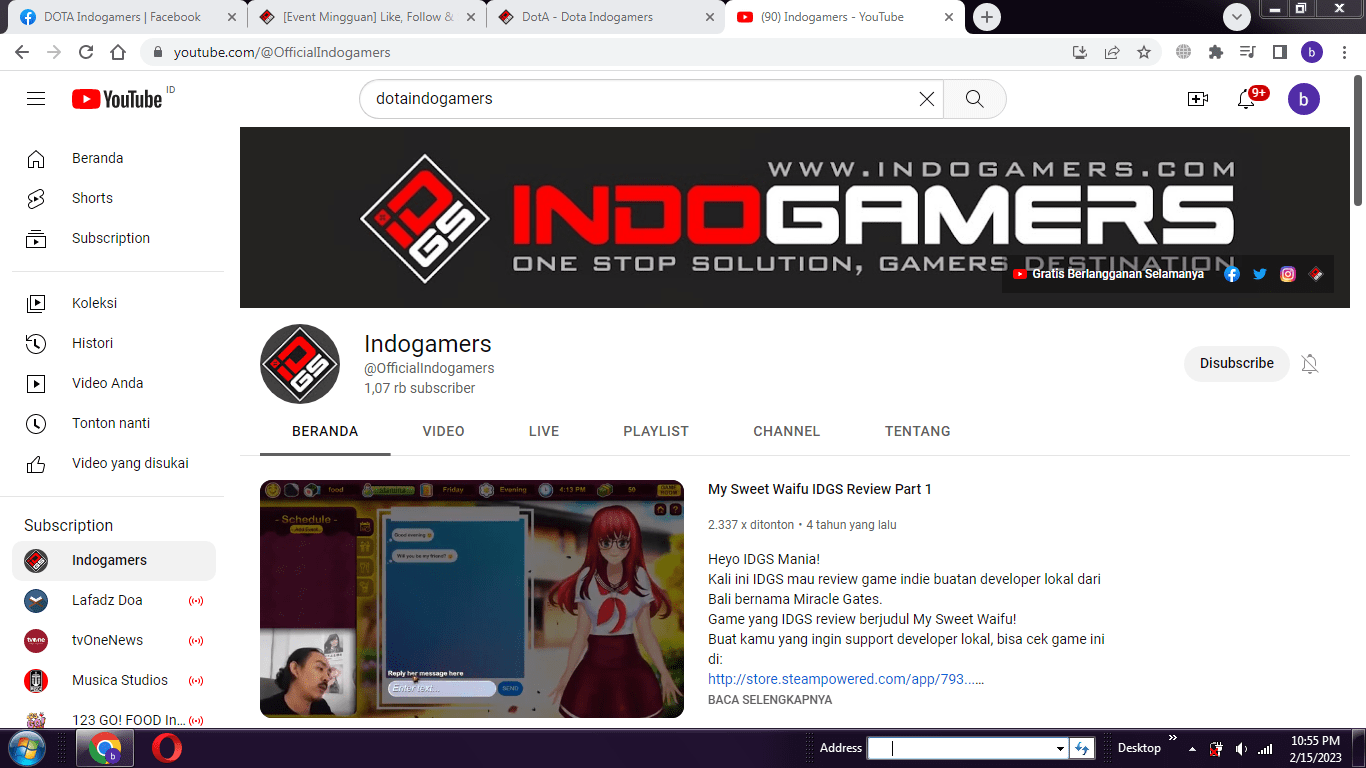The width and height of the screenshot is (1366, 768).
Task: Switch to the PLAYLIST channel tab
Action: [x=656, y=431]
